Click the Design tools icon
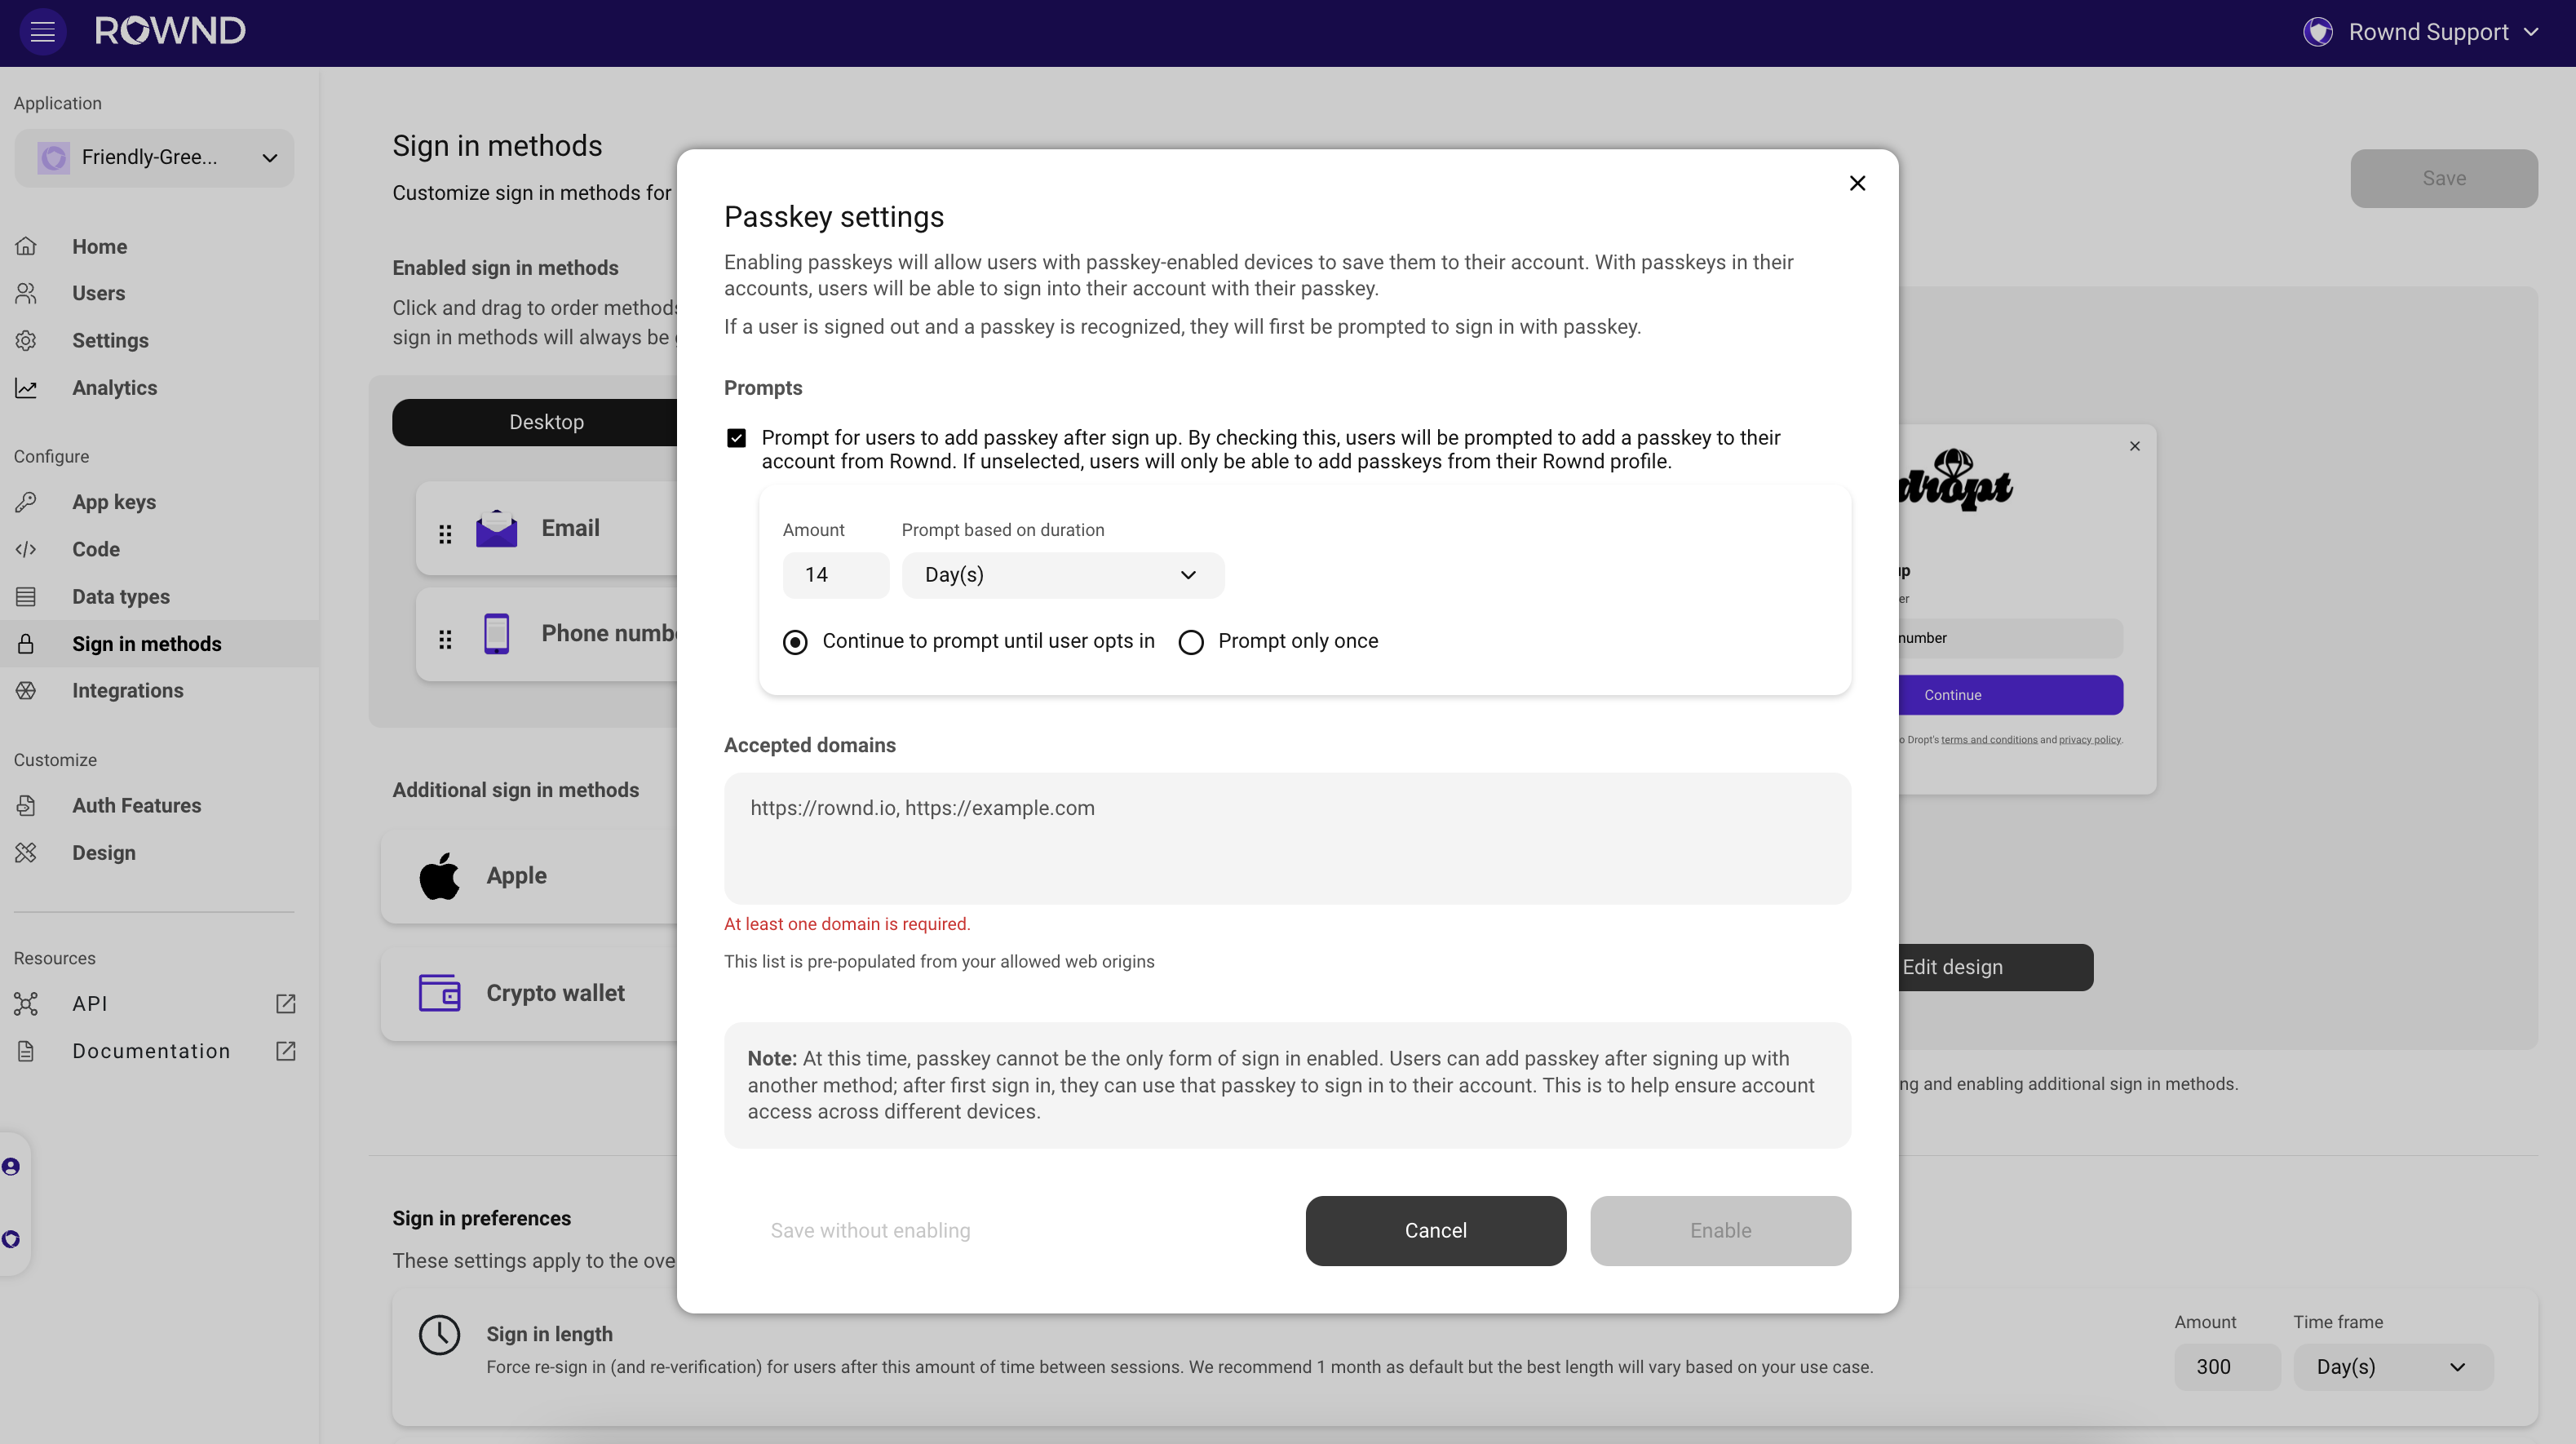 click(27, 853)
